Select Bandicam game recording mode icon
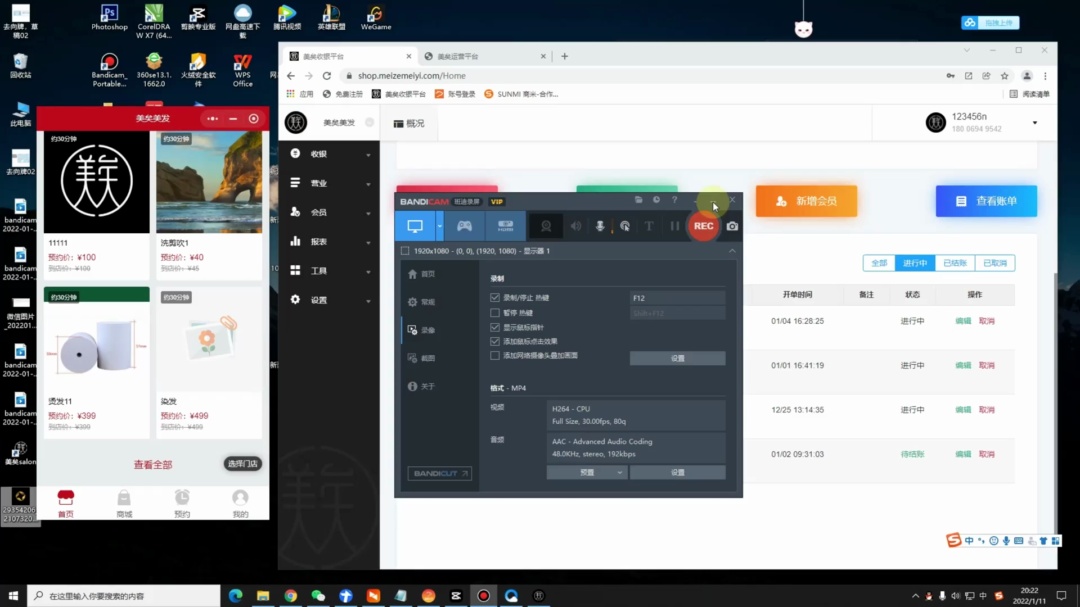This screenshot has height=607, width=1080. point(465,226)
